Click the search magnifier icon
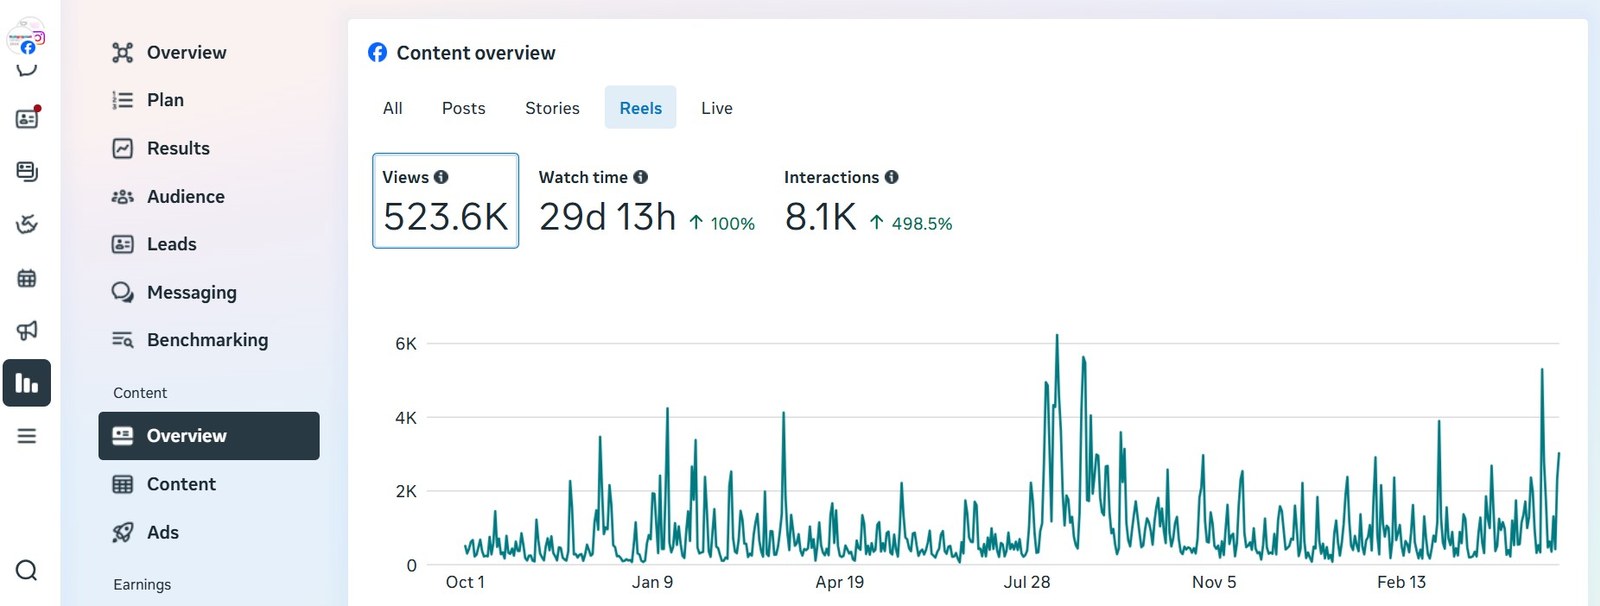Image resolution: width=1600 pixels, height=606 pixels. [x=27, y=570]
